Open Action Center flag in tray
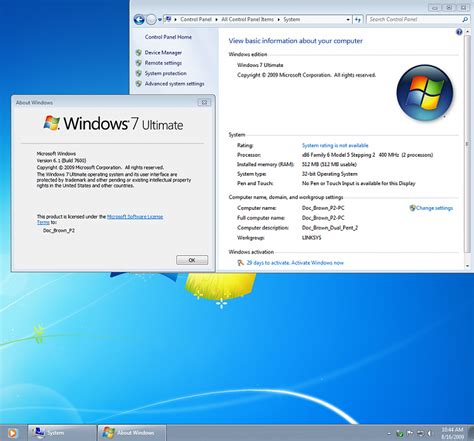Viewport: 474px width, 441px height. pyautogui.click(x=410, y=433)
